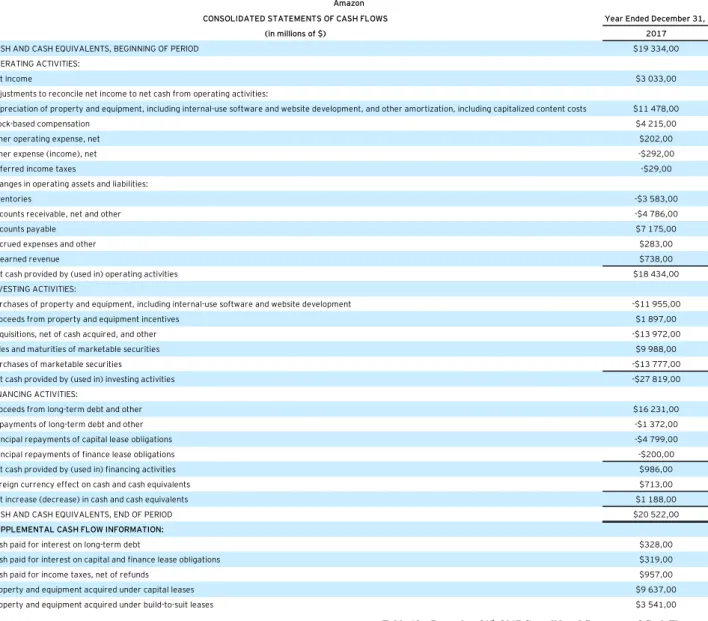The image size is (708, 621).
Task: Click 'NANCING ACTIVITIES:' section label
Action: [x=39, y=394]
